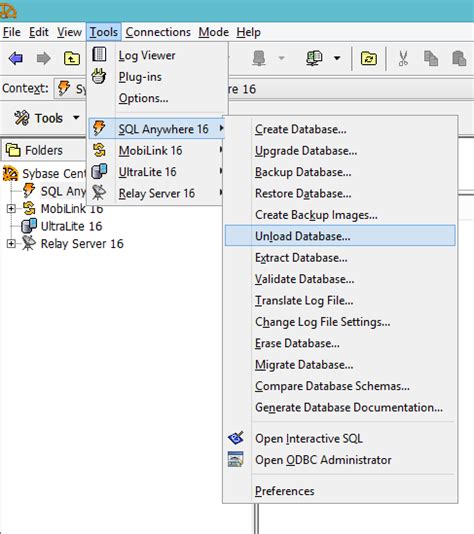Open the File menu
Screen dimensions: 474x534
12,32
